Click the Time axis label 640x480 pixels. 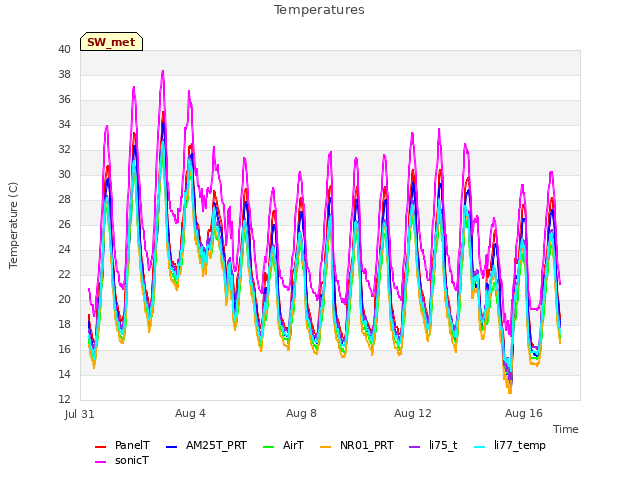click(x=565, y=429)
